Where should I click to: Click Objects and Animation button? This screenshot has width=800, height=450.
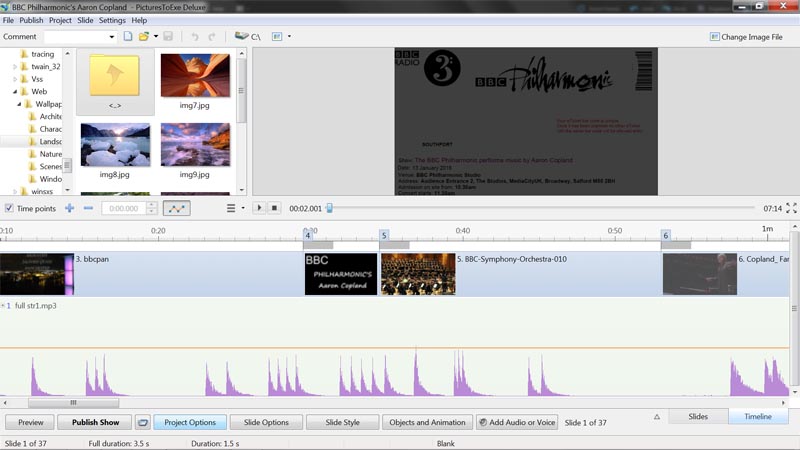(x=428, y=422)
